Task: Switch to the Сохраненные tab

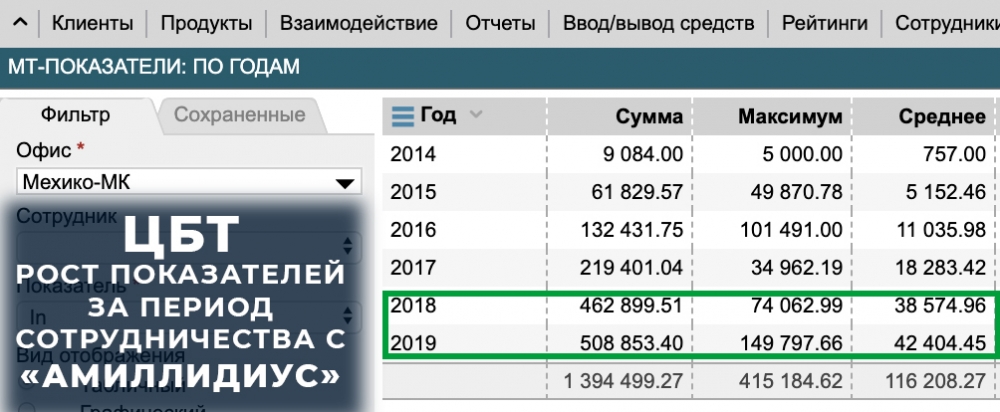Action: 240,115
